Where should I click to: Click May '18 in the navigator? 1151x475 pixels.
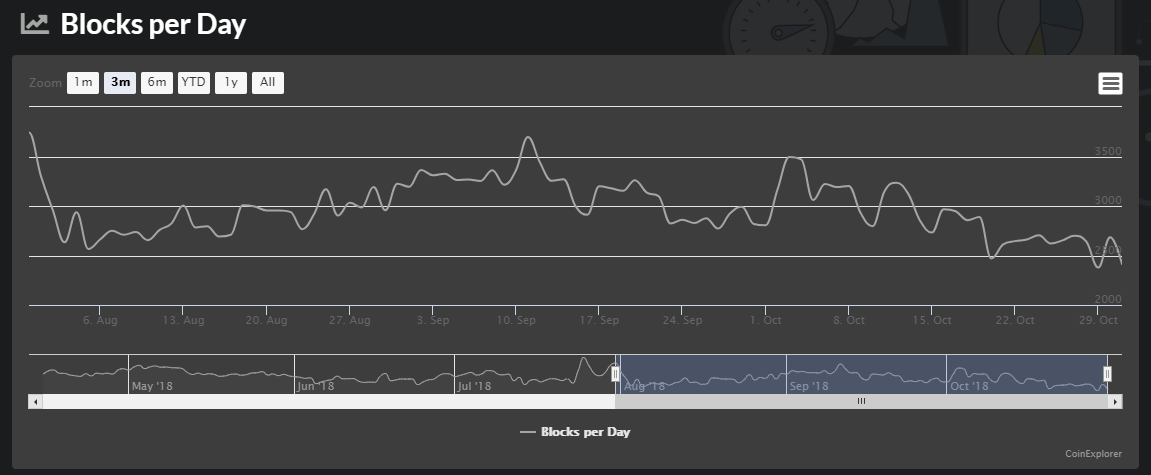point(152,385)
